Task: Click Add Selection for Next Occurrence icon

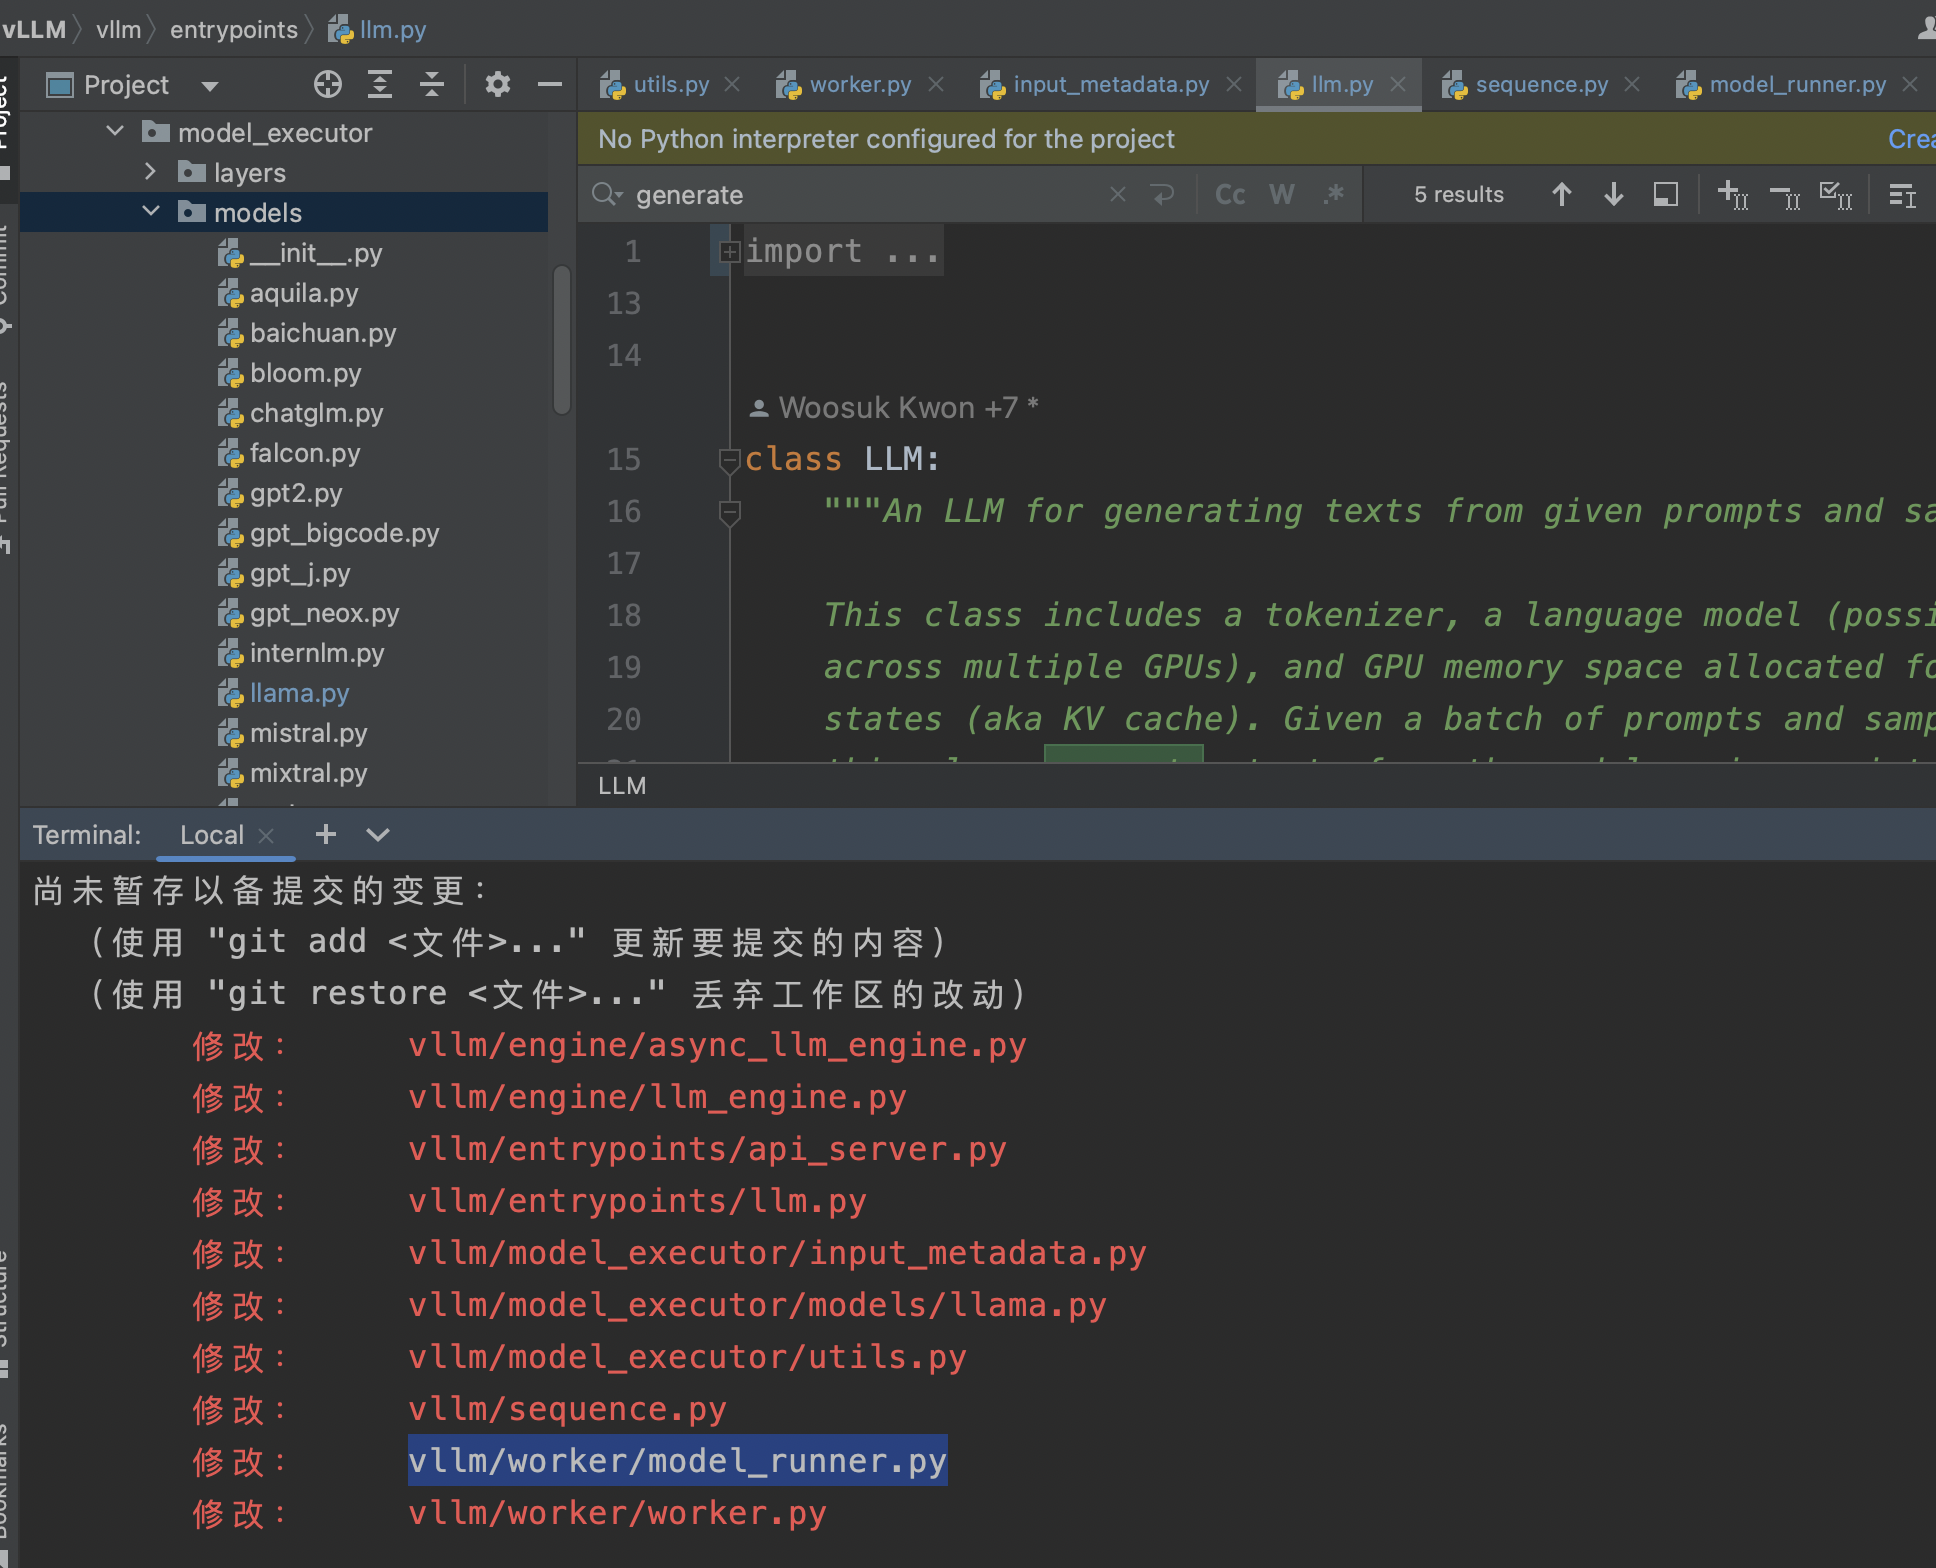Action: (x=1732, y=194)
